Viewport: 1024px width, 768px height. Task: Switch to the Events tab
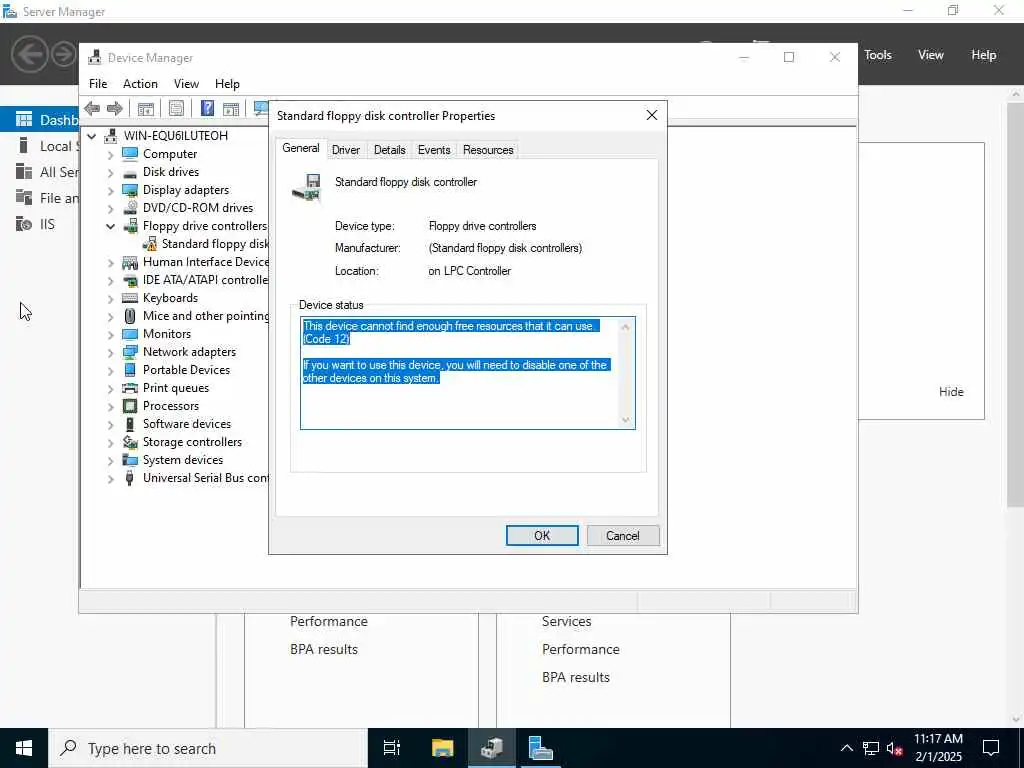[434, 150]
